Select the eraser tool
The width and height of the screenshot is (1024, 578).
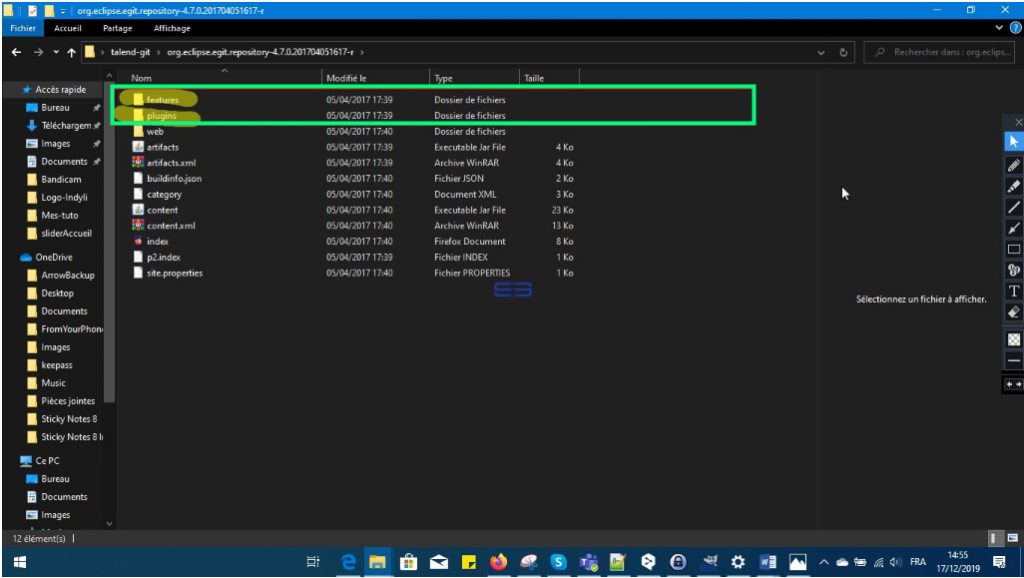pos(1014,312)
